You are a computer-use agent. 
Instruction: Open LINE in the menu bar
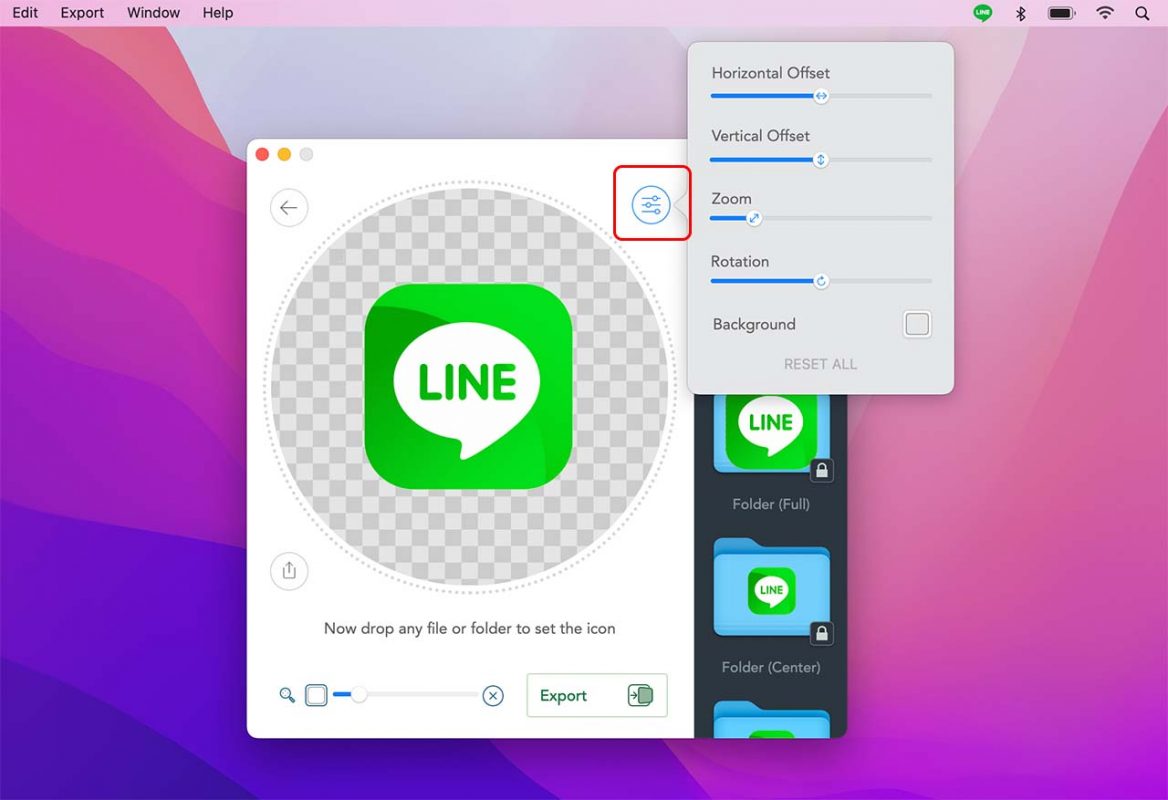coord(983,13)
